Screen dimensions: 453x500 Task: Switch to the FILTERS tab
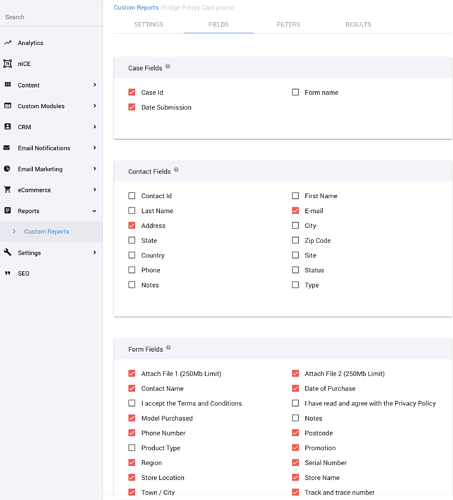coord(288,25)
